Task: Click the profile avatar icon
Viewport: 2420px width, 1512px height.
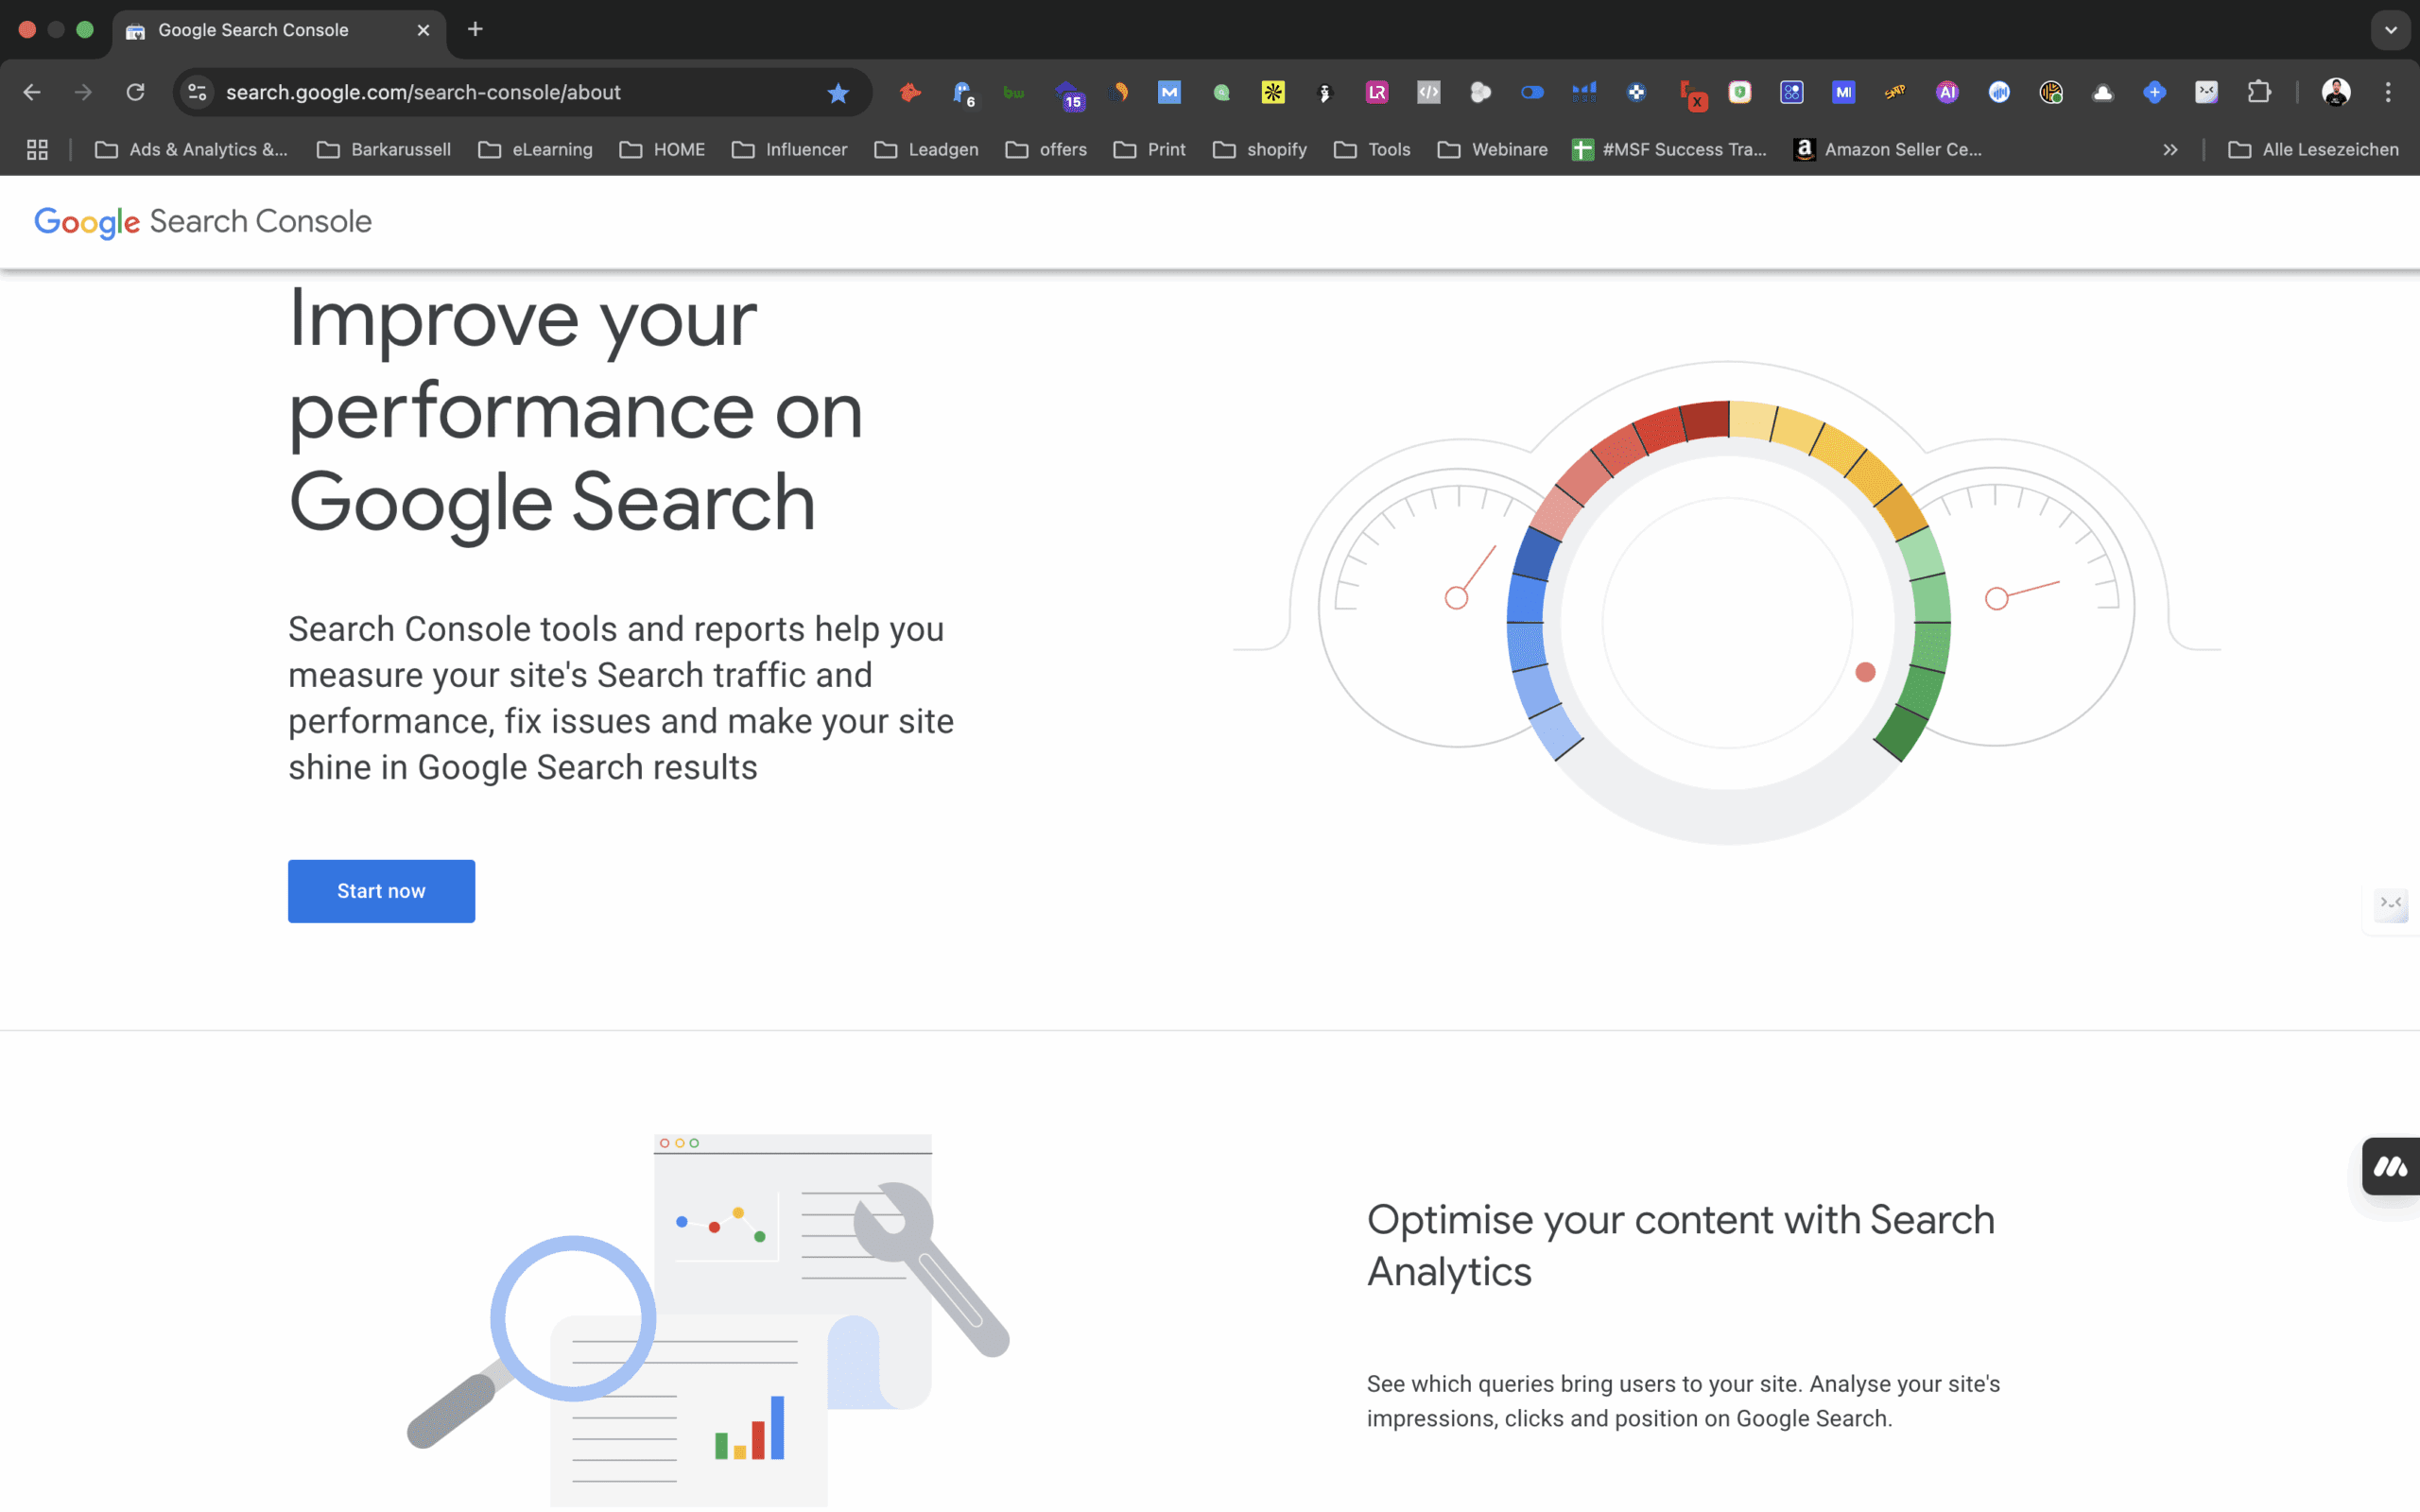Action: pos(2336,93)
